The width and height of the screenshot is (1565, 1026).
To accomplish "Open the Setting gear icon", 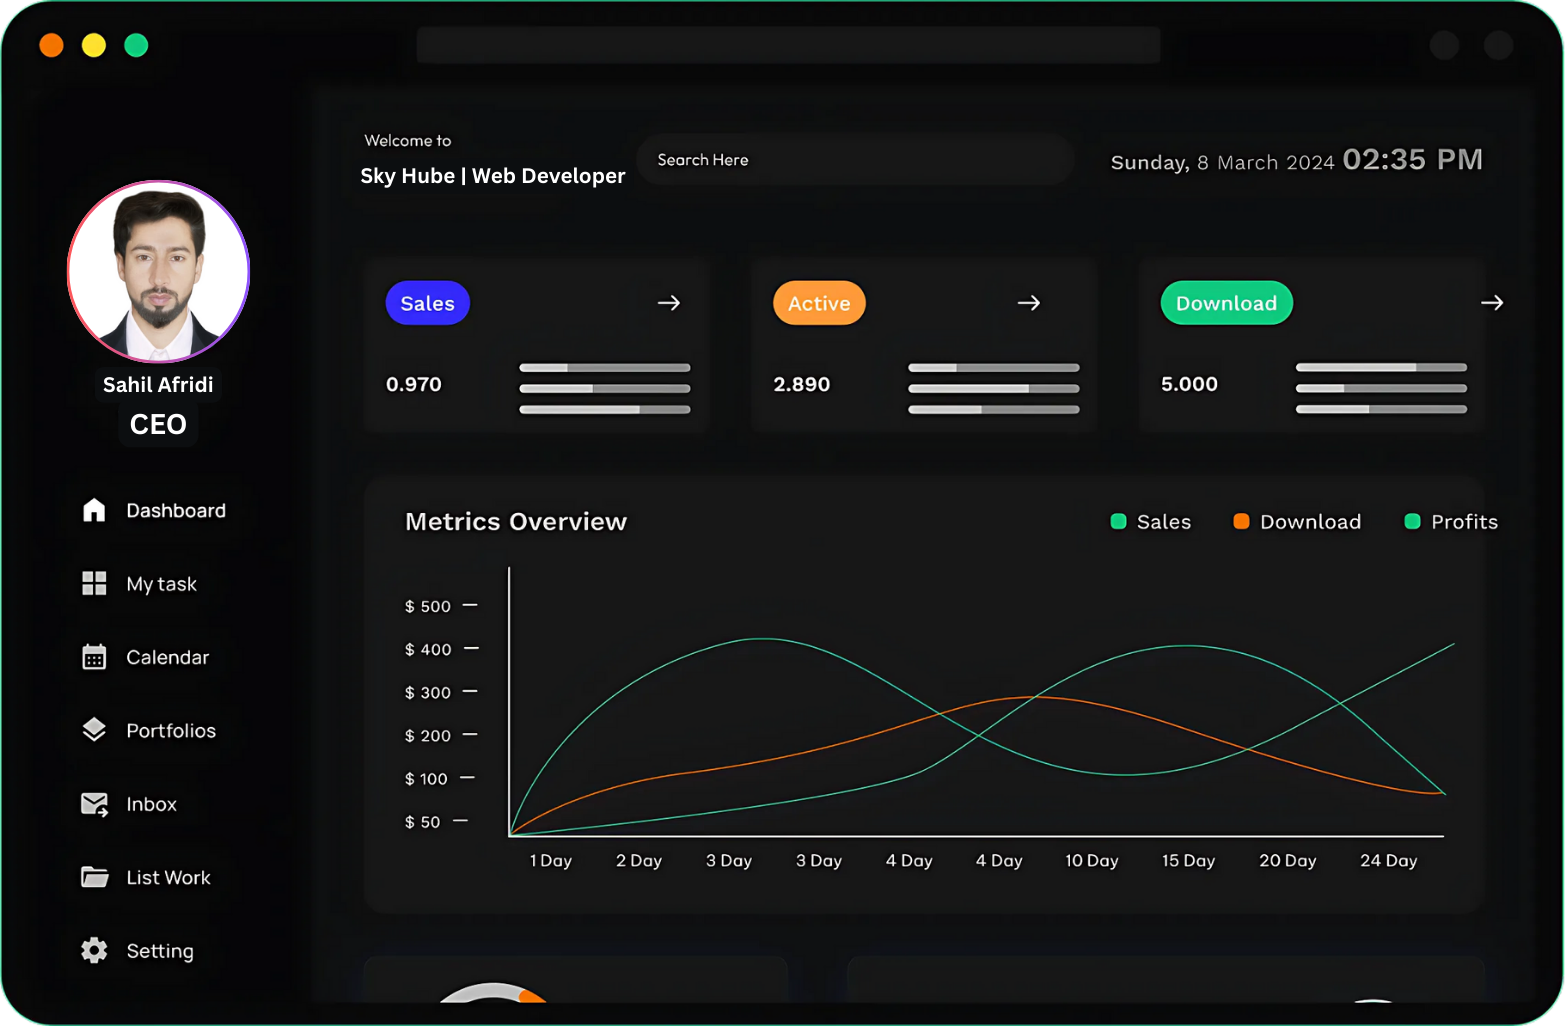I will coord(94,950).
